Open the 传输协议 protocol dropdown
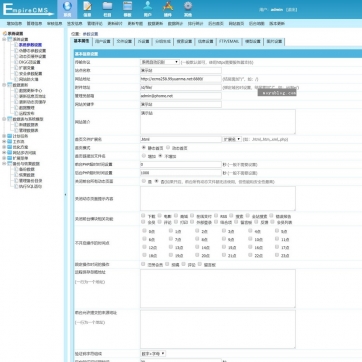The width and height of the screenshot is (362, 362). tap(160, 62)
